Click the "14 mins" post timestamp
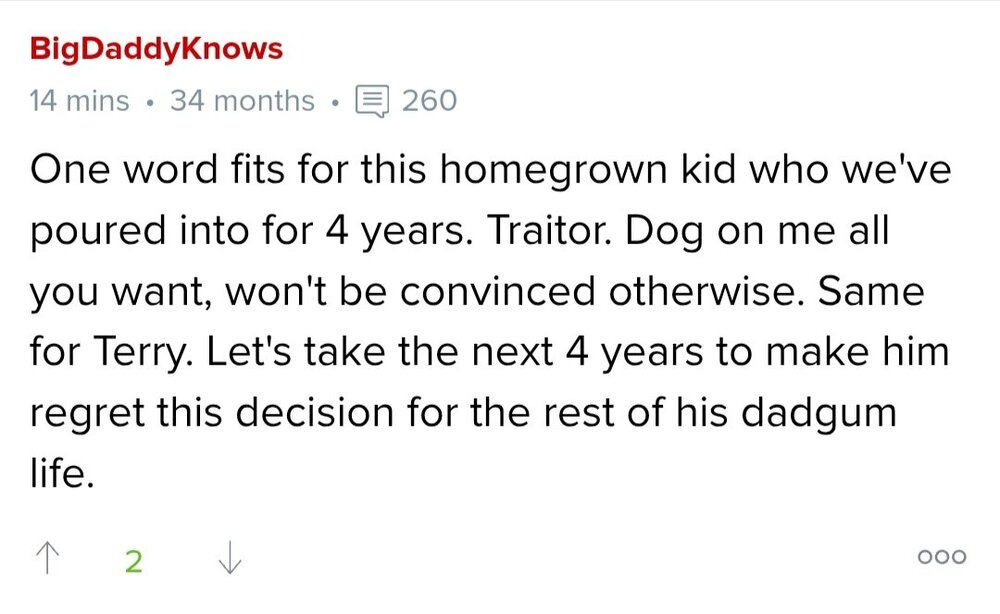1000x614 pixels. pyautogui.click(x=79, y=101)
